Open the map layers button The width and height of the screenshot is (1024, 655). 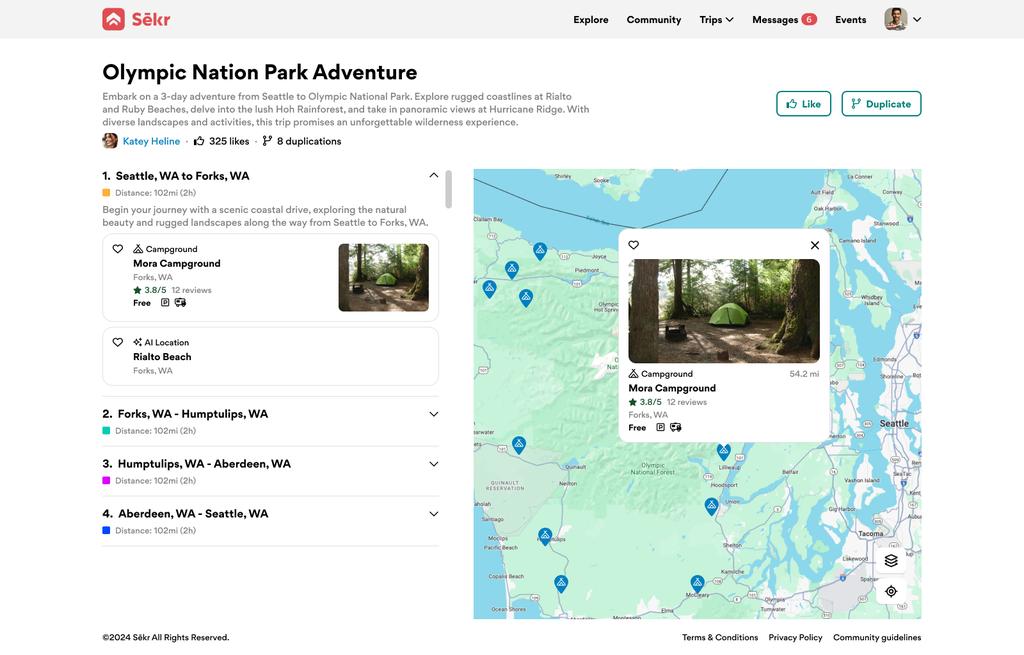pos(891,561)
